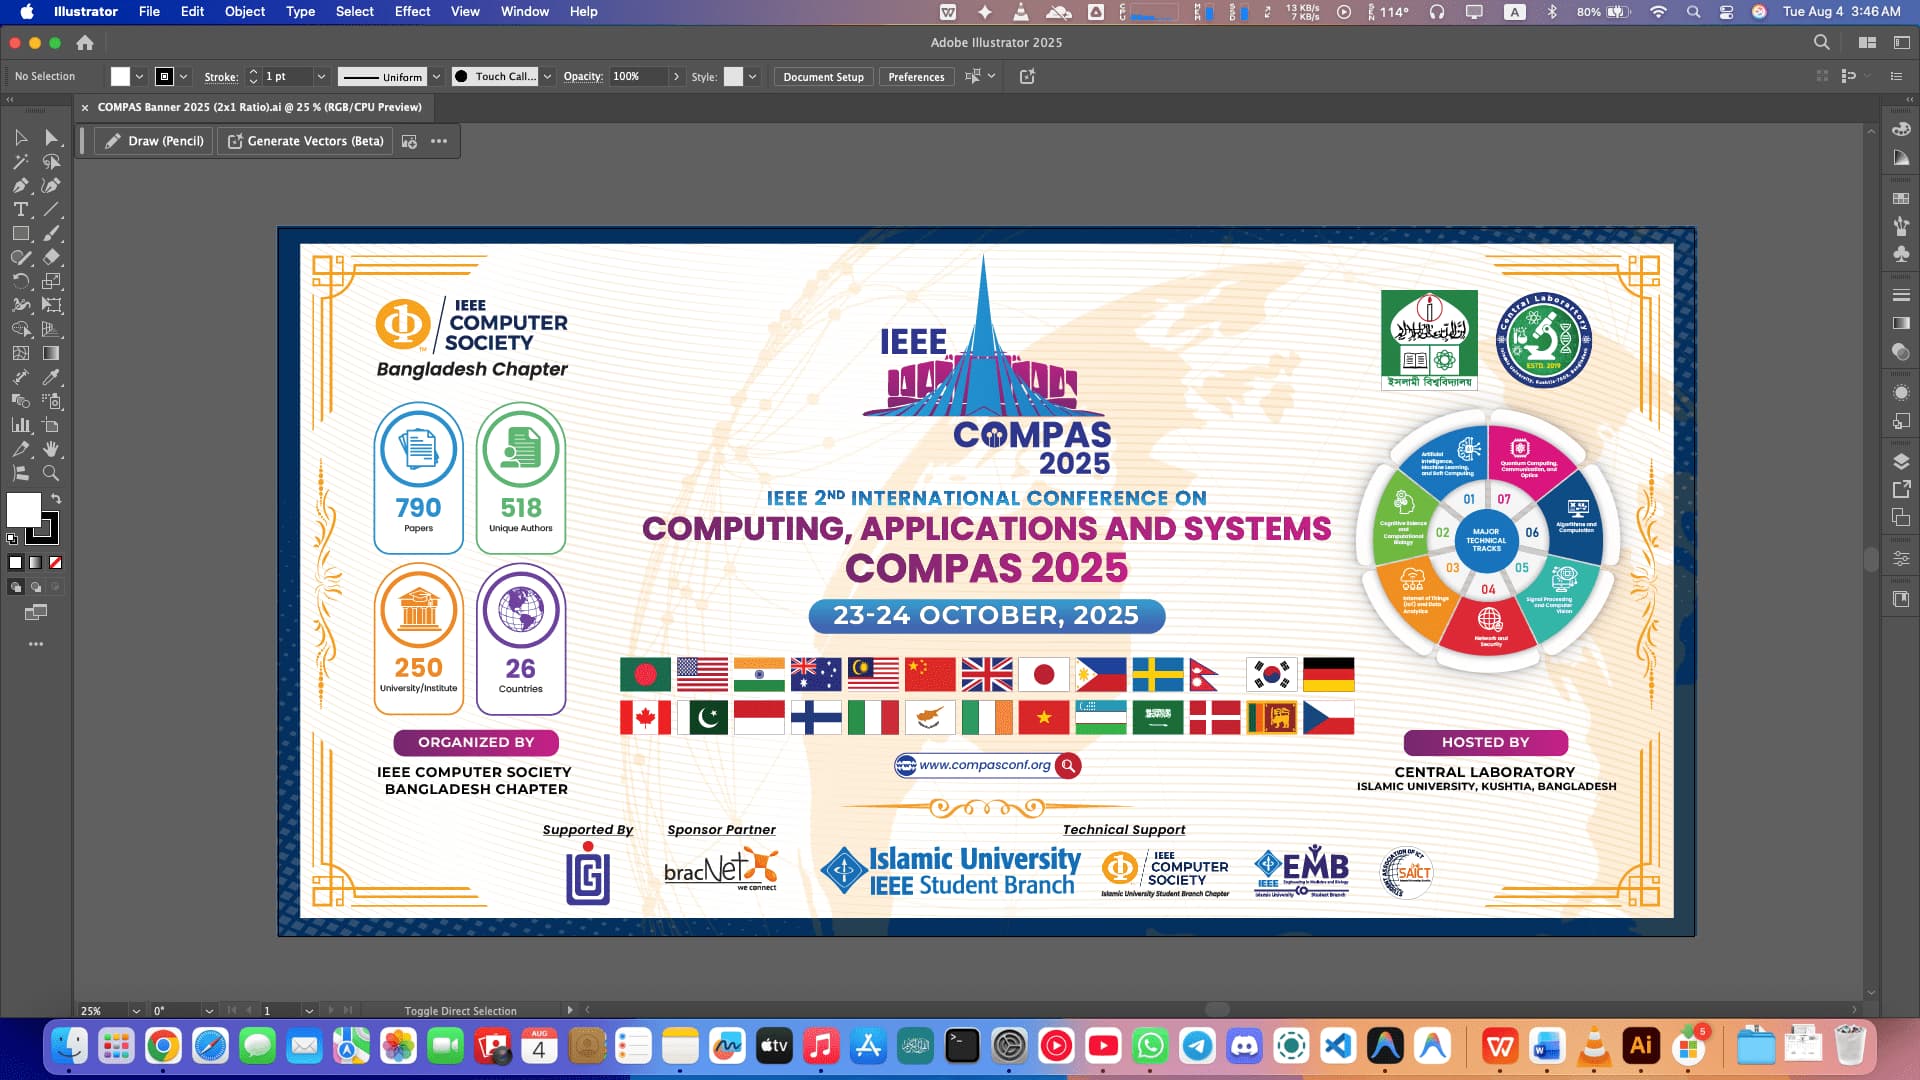Image resolution: width=1920 pixels, height=1080 pixels.
Task: Open the Touch Calligraphic brush dropdown
Action: (547, 77)
